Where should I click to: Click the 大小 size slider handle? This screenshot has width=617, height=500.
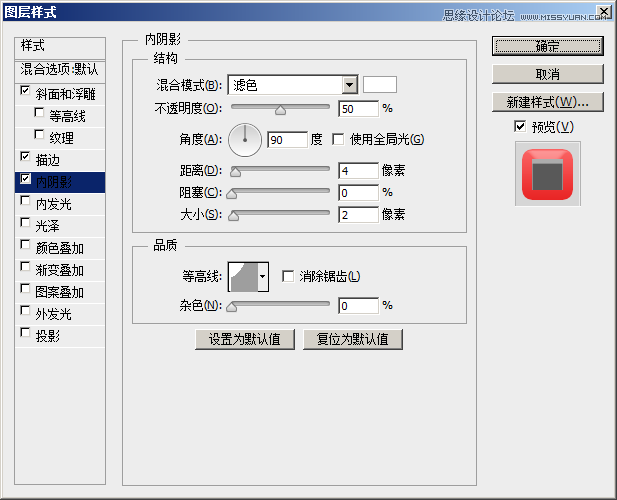click(x=233, y=216)
